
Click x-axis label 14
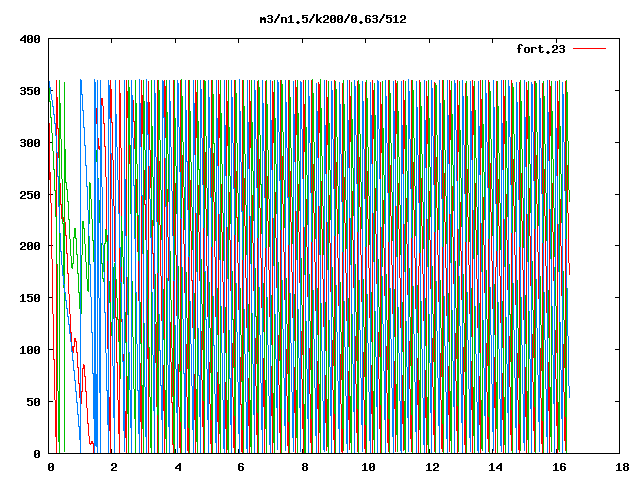[x=496, y=467]
